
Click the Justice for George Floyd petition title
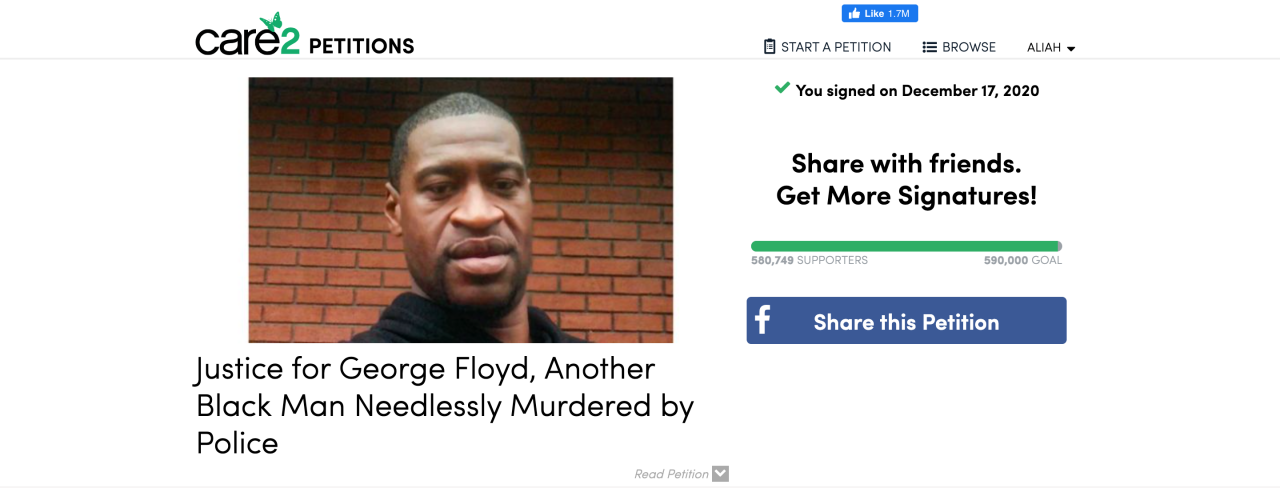click(445, 405)
